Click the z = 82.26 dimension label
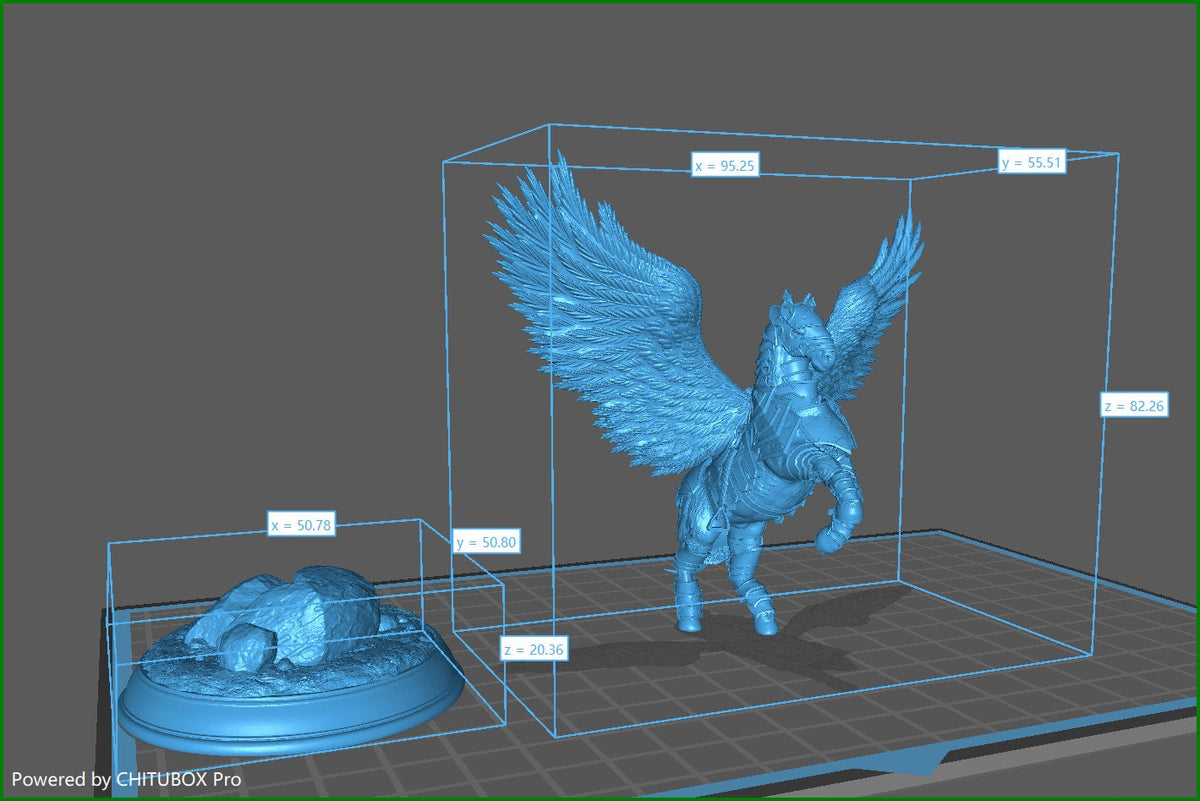 pos(1135,406)
